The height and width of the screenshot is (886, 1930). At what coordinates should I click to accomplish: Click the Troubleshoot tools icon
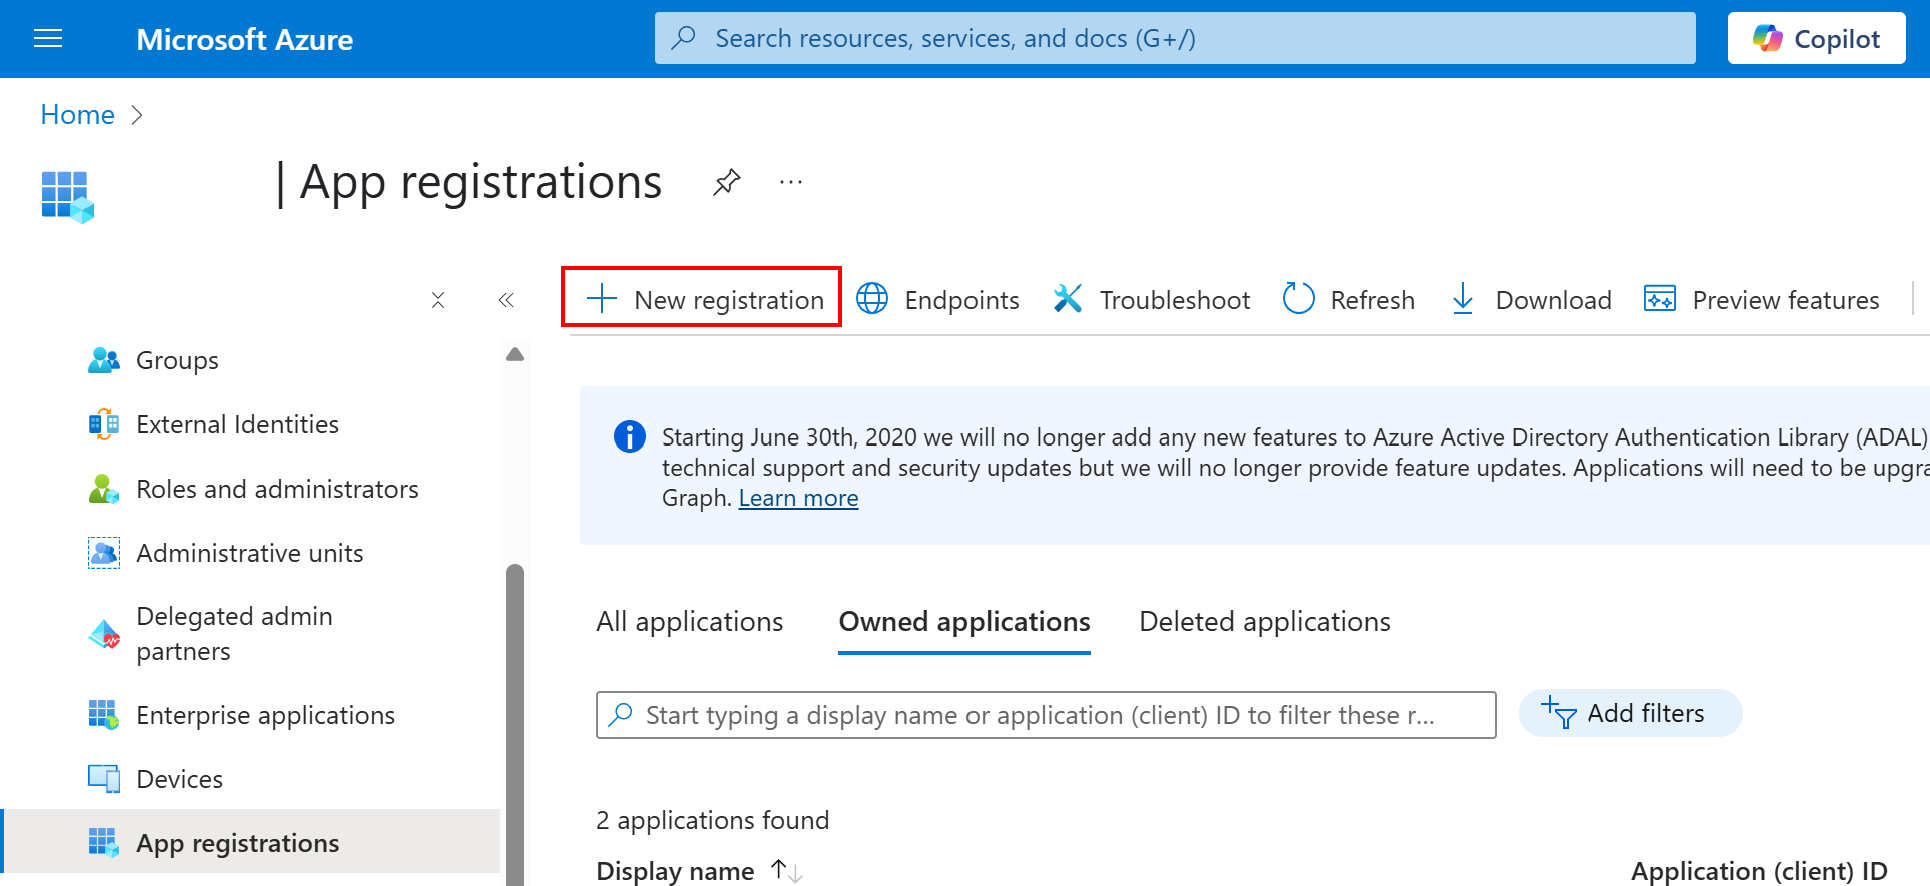coord(1068,299)
